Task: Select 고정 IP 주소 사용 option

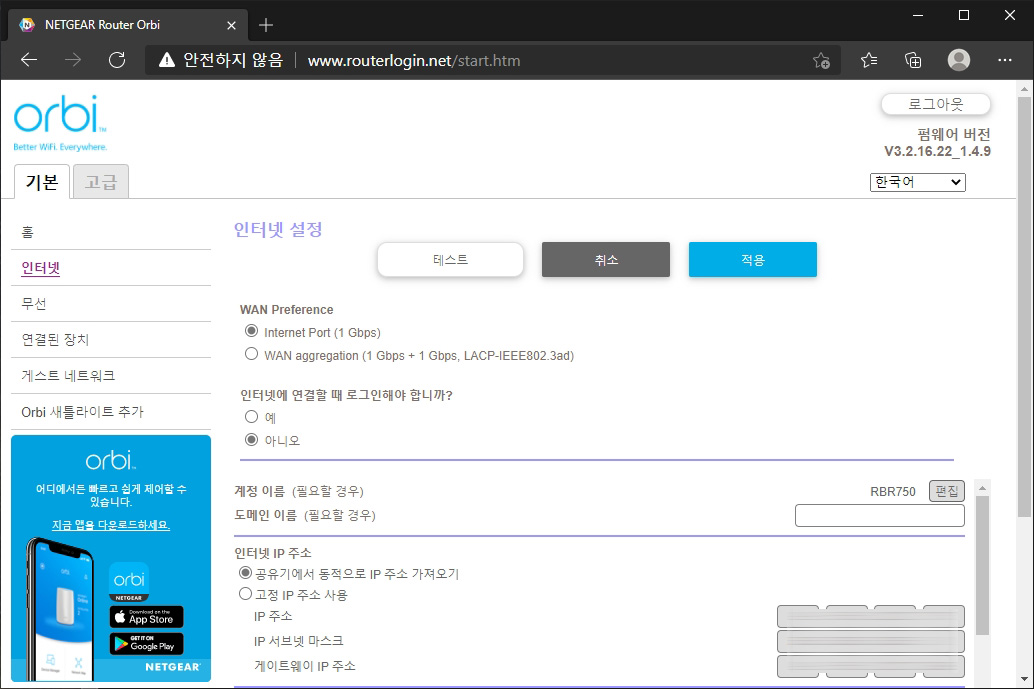Action: click(x=245, y=593)
